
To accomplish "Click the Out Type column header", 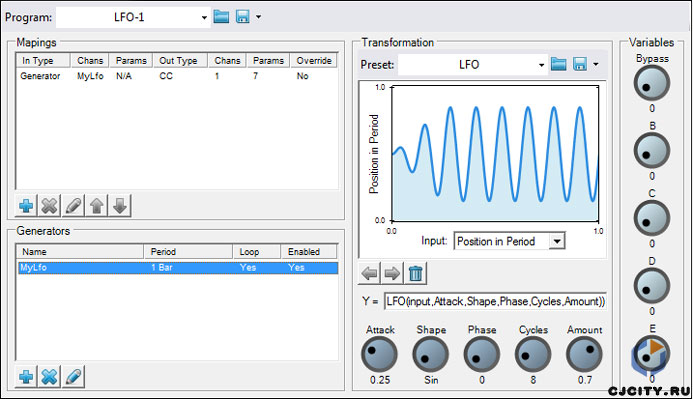I will click(180, 61).
